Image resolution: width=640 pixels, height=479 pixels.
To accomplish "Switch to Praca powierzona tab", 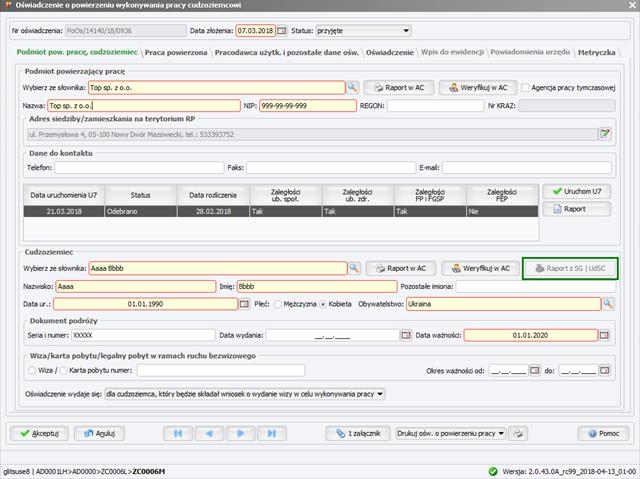I will (176, 53).
